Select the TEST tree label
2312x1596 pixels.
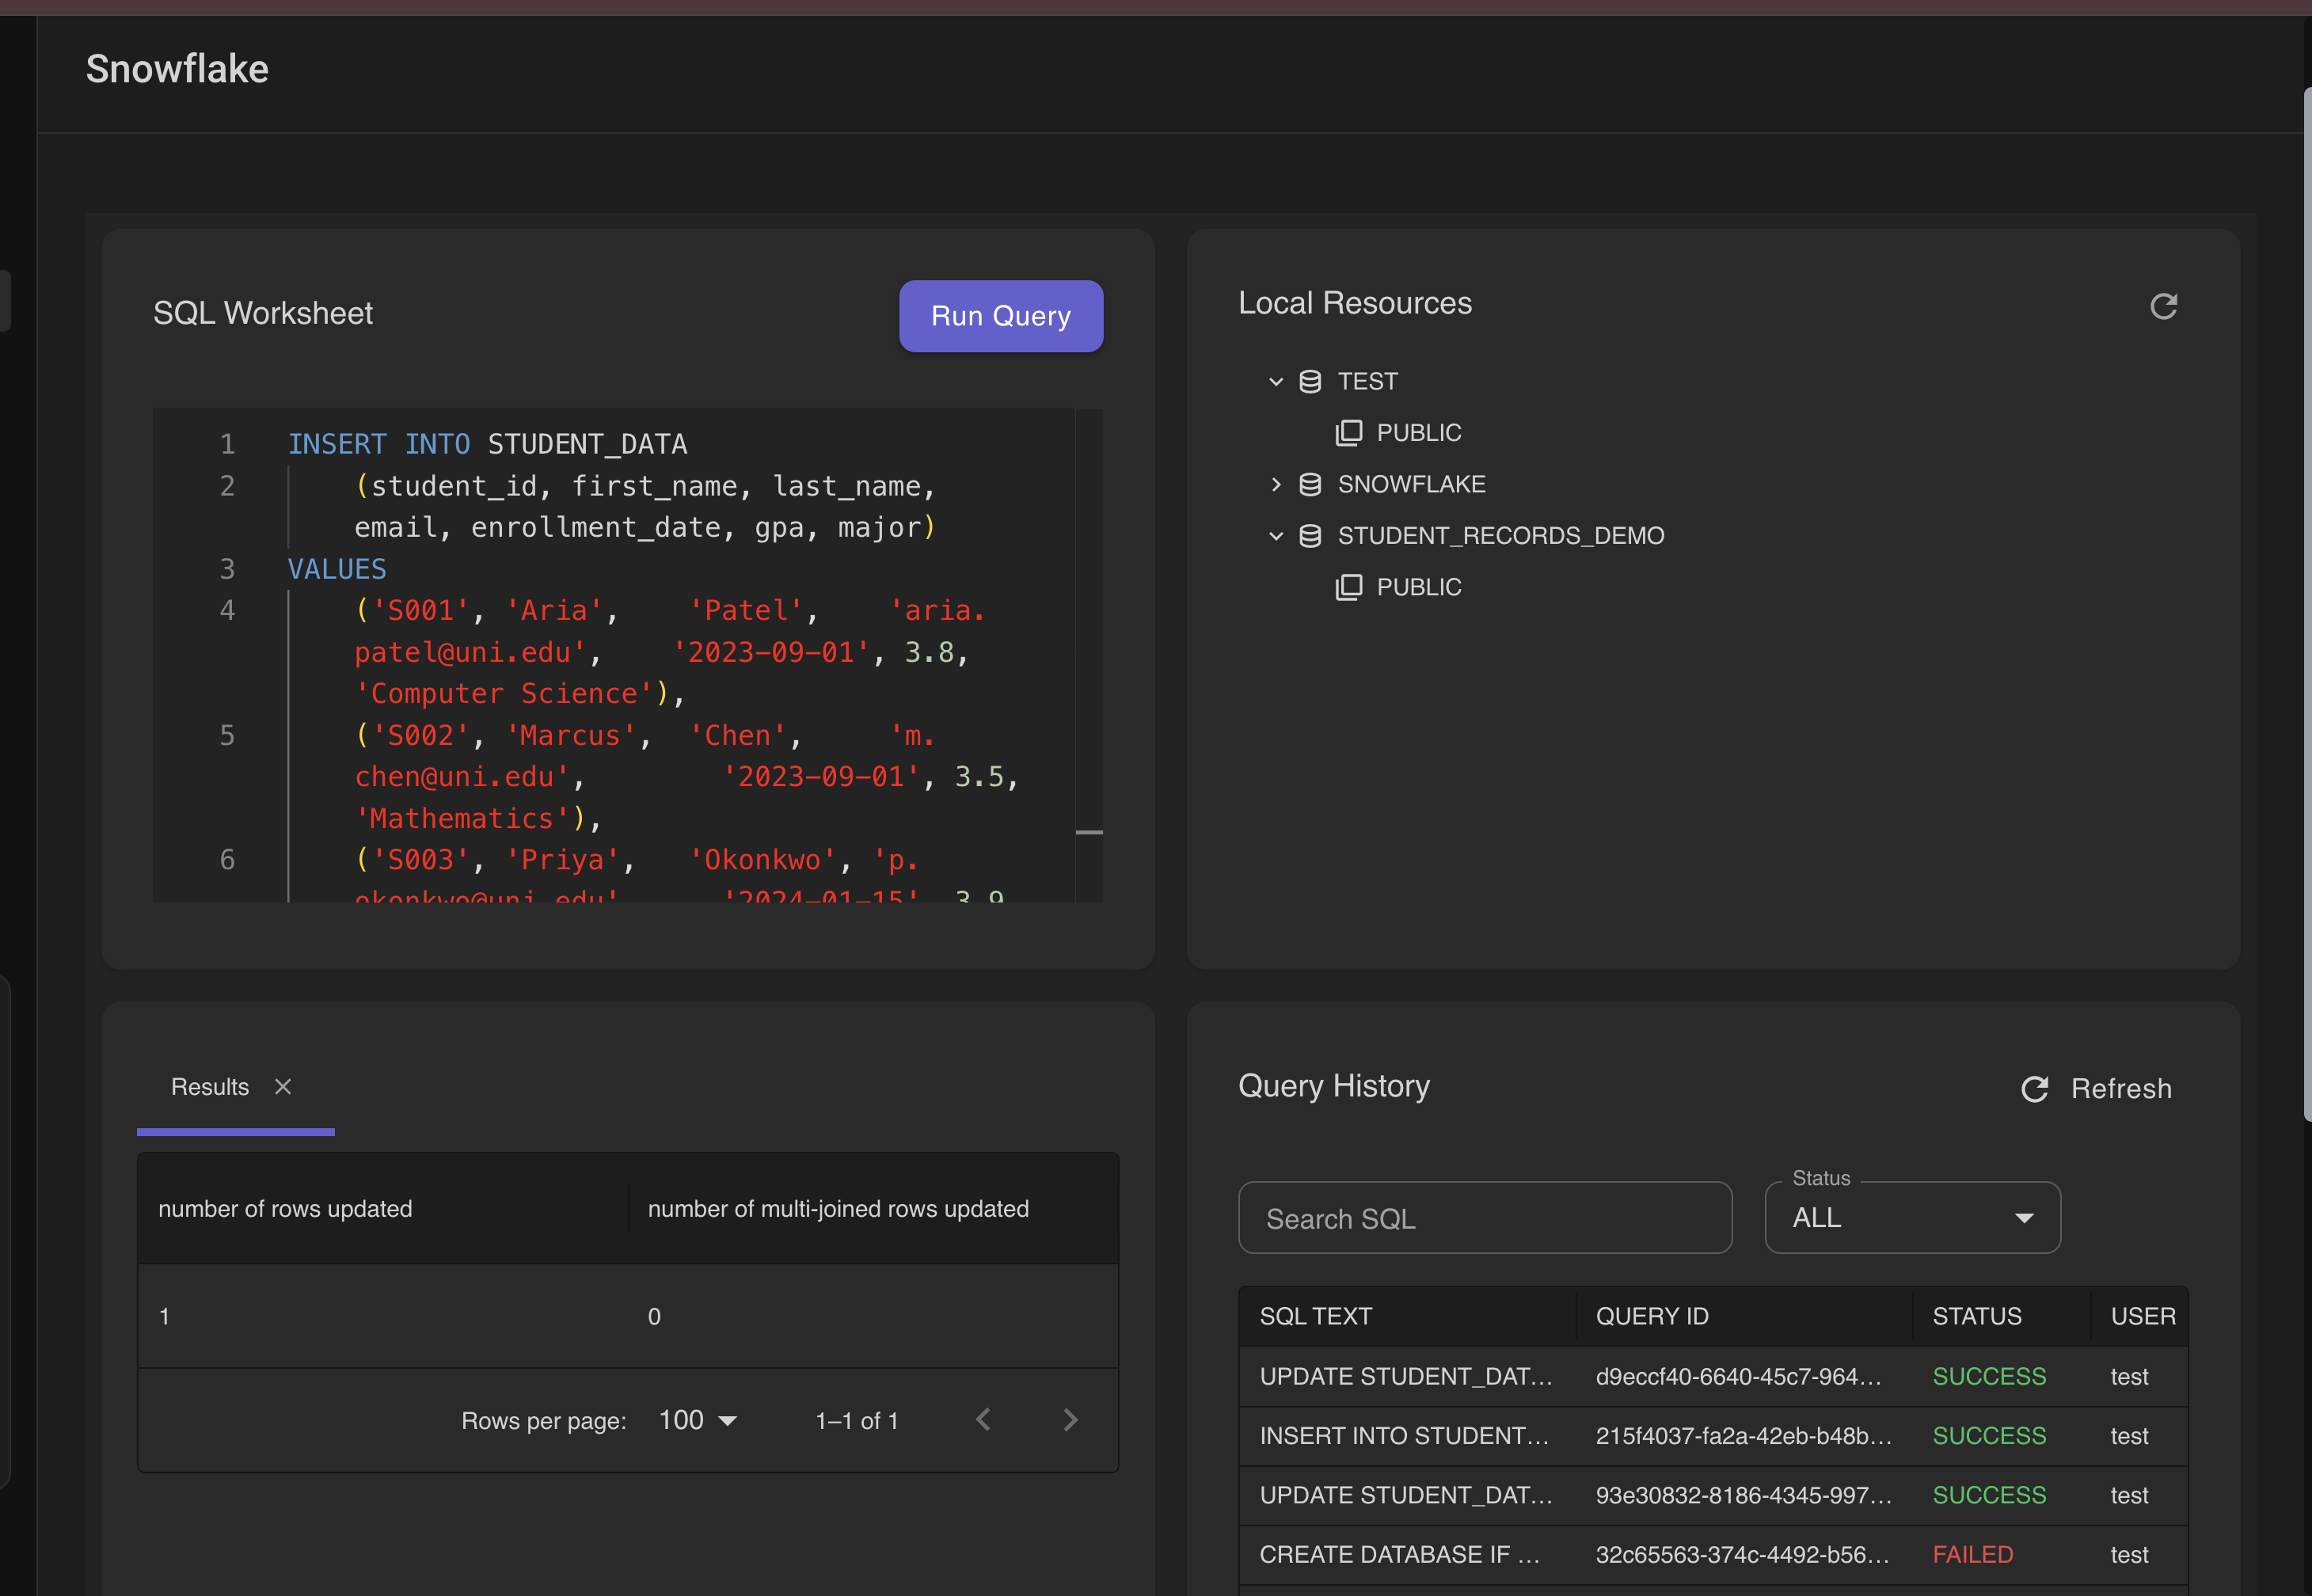pyautogui.click(x=1367, y=382)
